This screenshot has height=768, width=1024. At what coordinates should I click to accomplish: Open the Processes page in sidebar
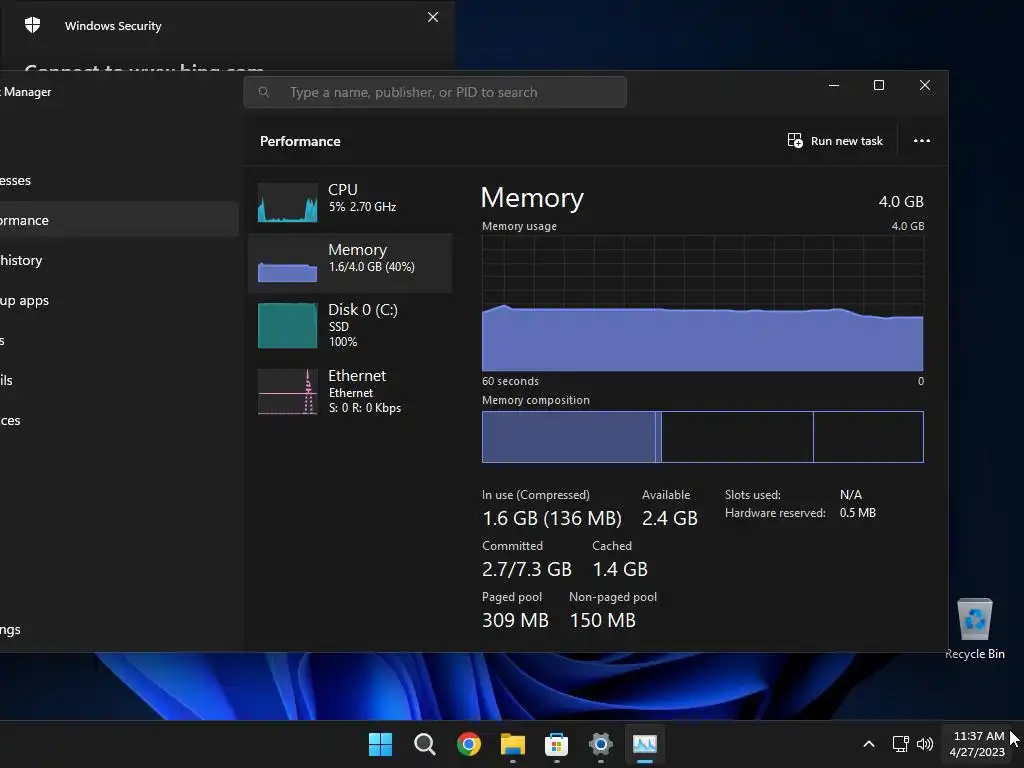[x=118, y=181]
